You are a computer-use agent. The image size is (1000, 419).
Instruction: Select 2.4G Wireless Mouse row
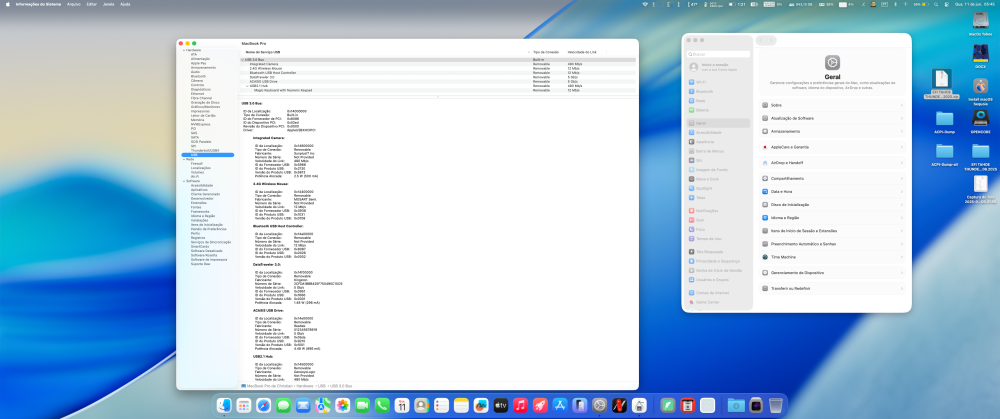point(438,68)
